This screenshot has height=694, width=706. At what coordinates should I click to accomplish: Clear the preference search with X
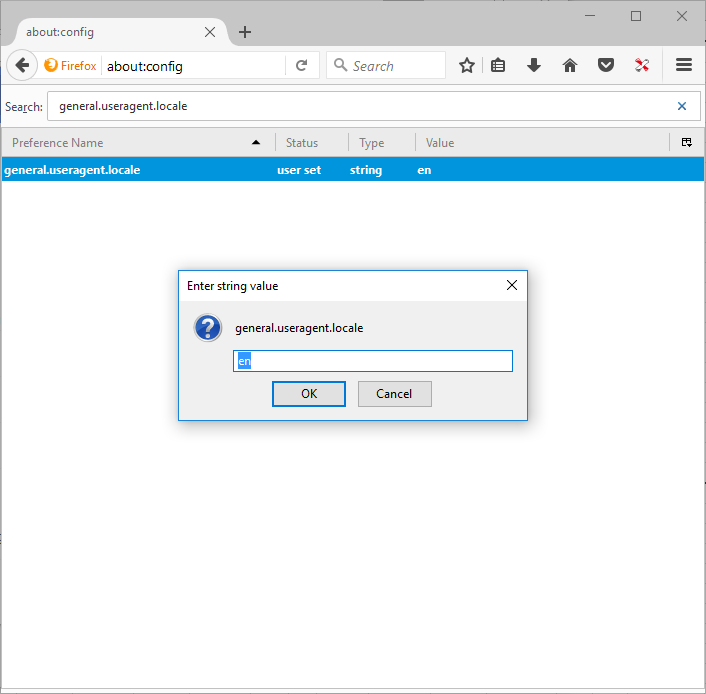click(x=682, y=106)
